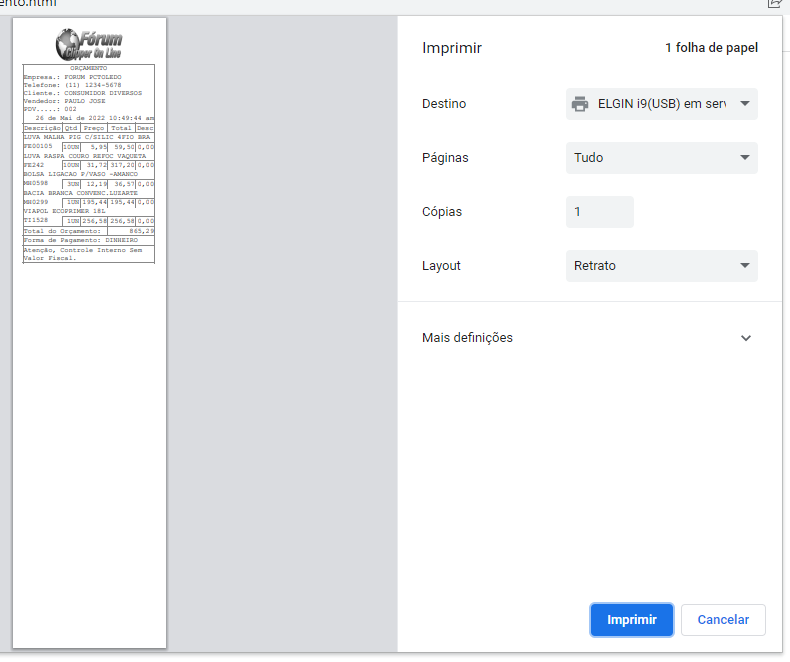The height and width of the screenshot is (662, 790).
Task: Click the share icon at top right
Action: 774,4
